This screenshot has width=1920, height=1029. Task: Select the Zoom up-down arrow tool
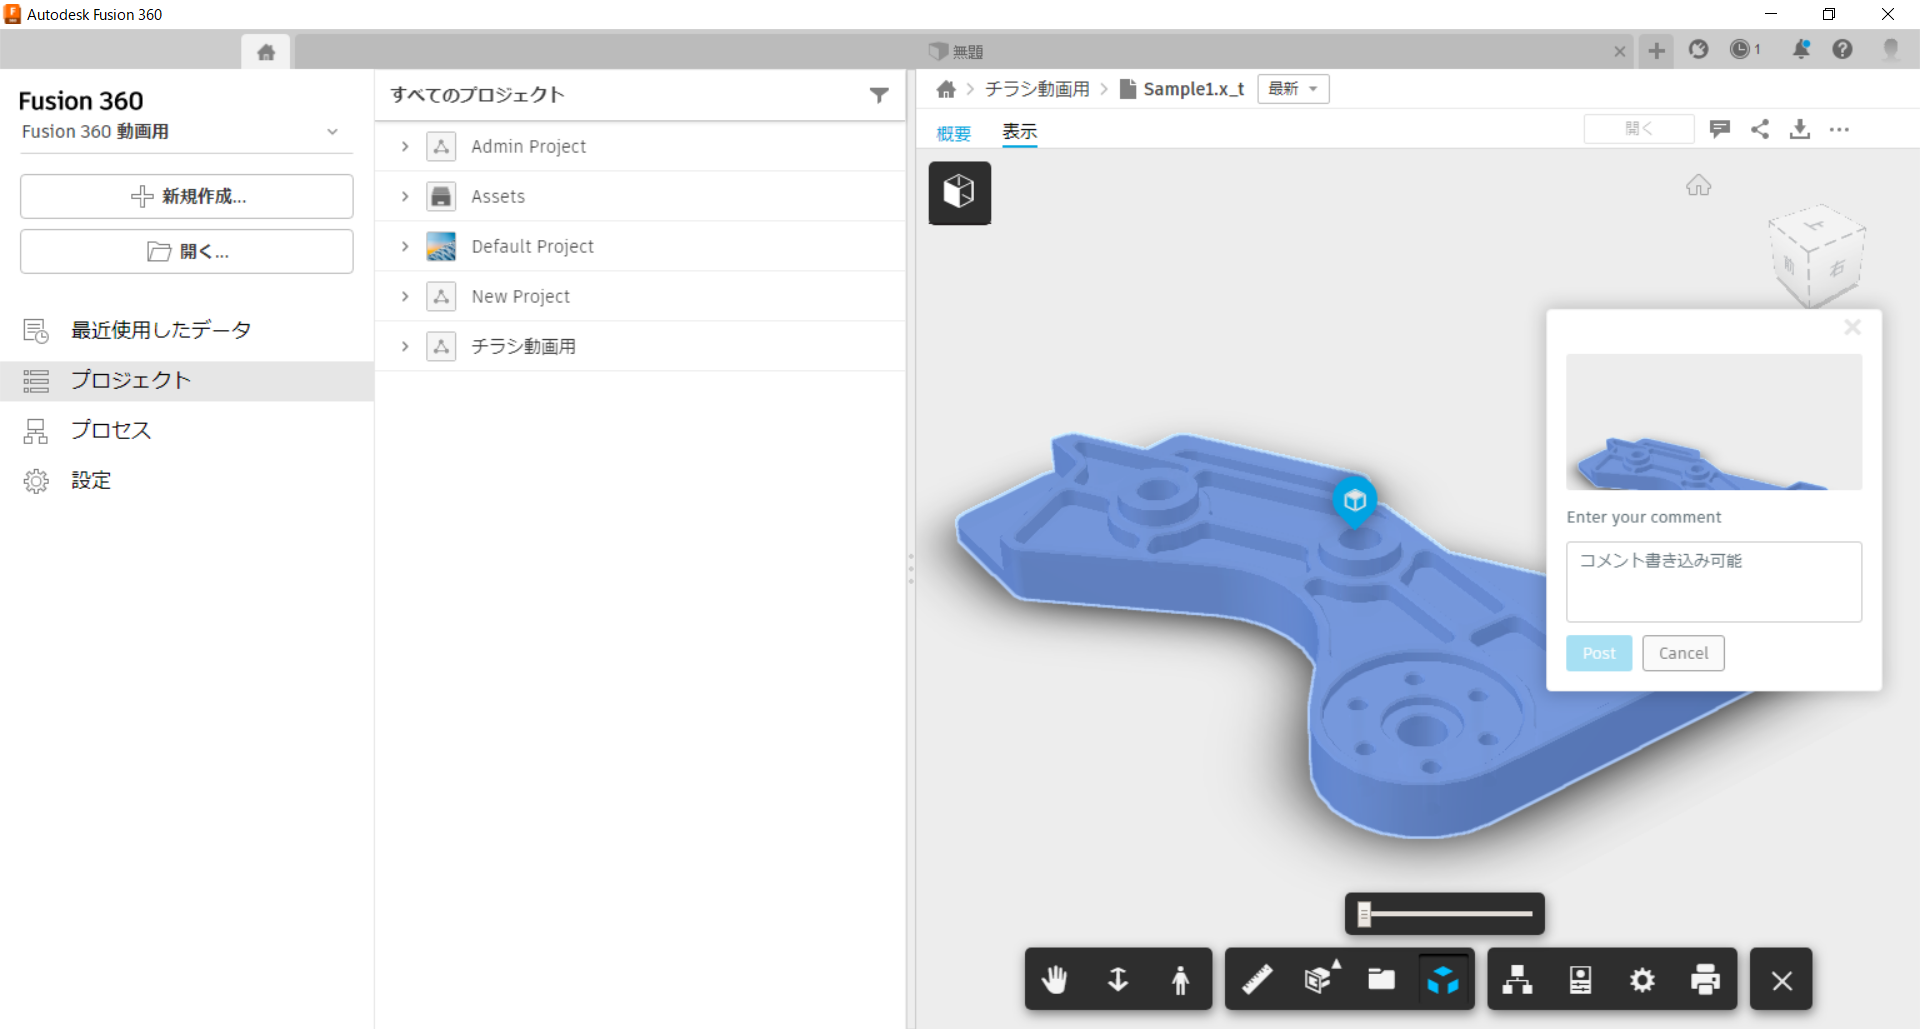point(1118,980)
